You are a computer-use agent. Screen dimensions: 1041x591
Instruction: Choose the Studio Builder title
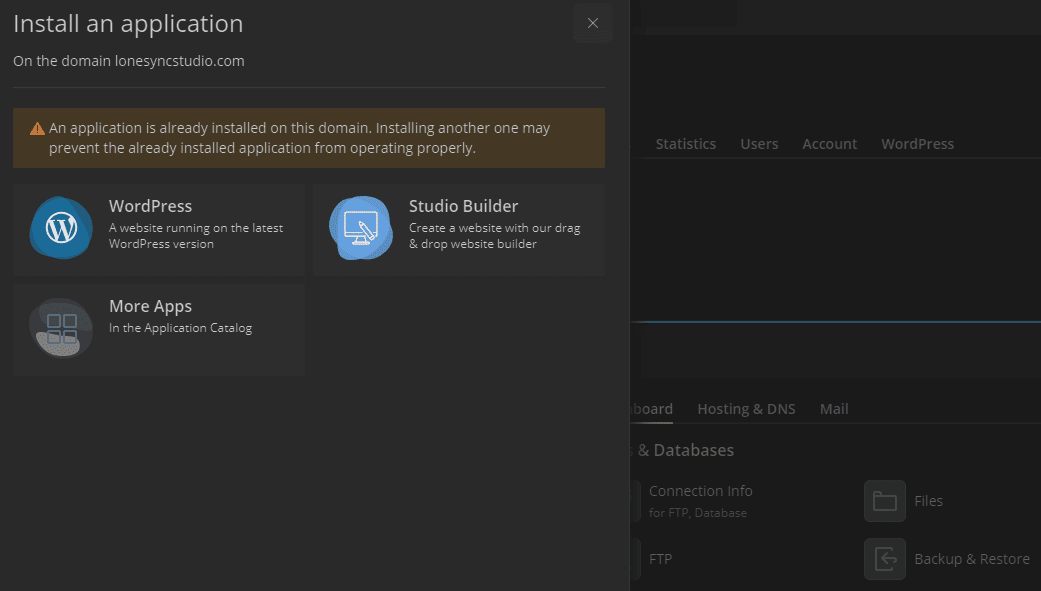[463, 206]
